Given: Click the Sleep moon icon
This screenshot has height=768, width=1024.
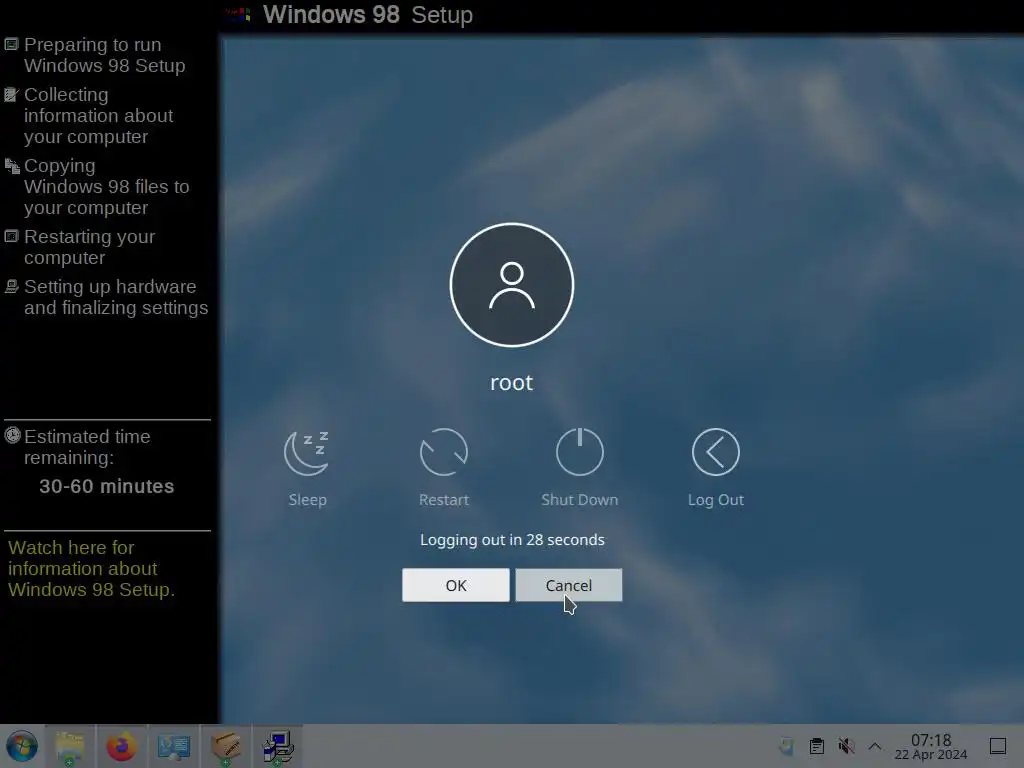Looking at the screenshot, I should click(307, 452).
